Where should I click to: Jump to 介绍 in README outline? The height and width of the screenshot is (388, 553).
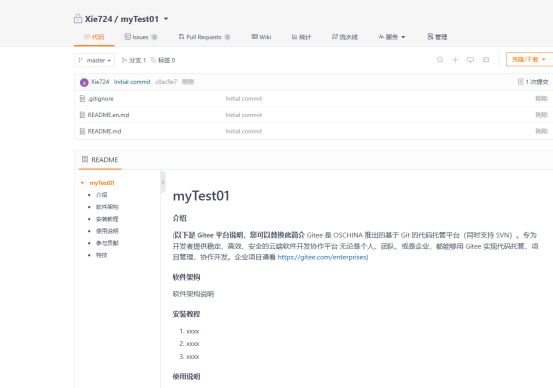tap(102, 195)
